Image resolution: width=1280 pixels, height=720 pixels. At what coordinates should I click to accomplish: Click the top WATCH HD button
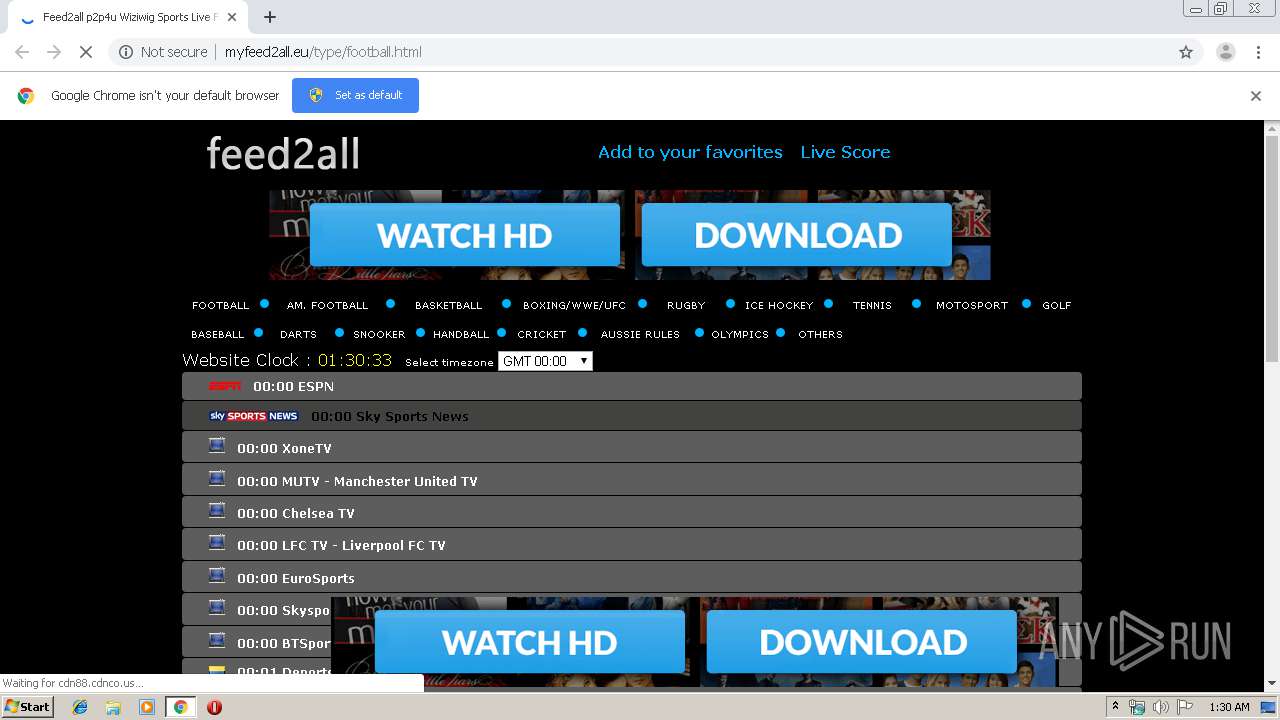tap(465, 235)
